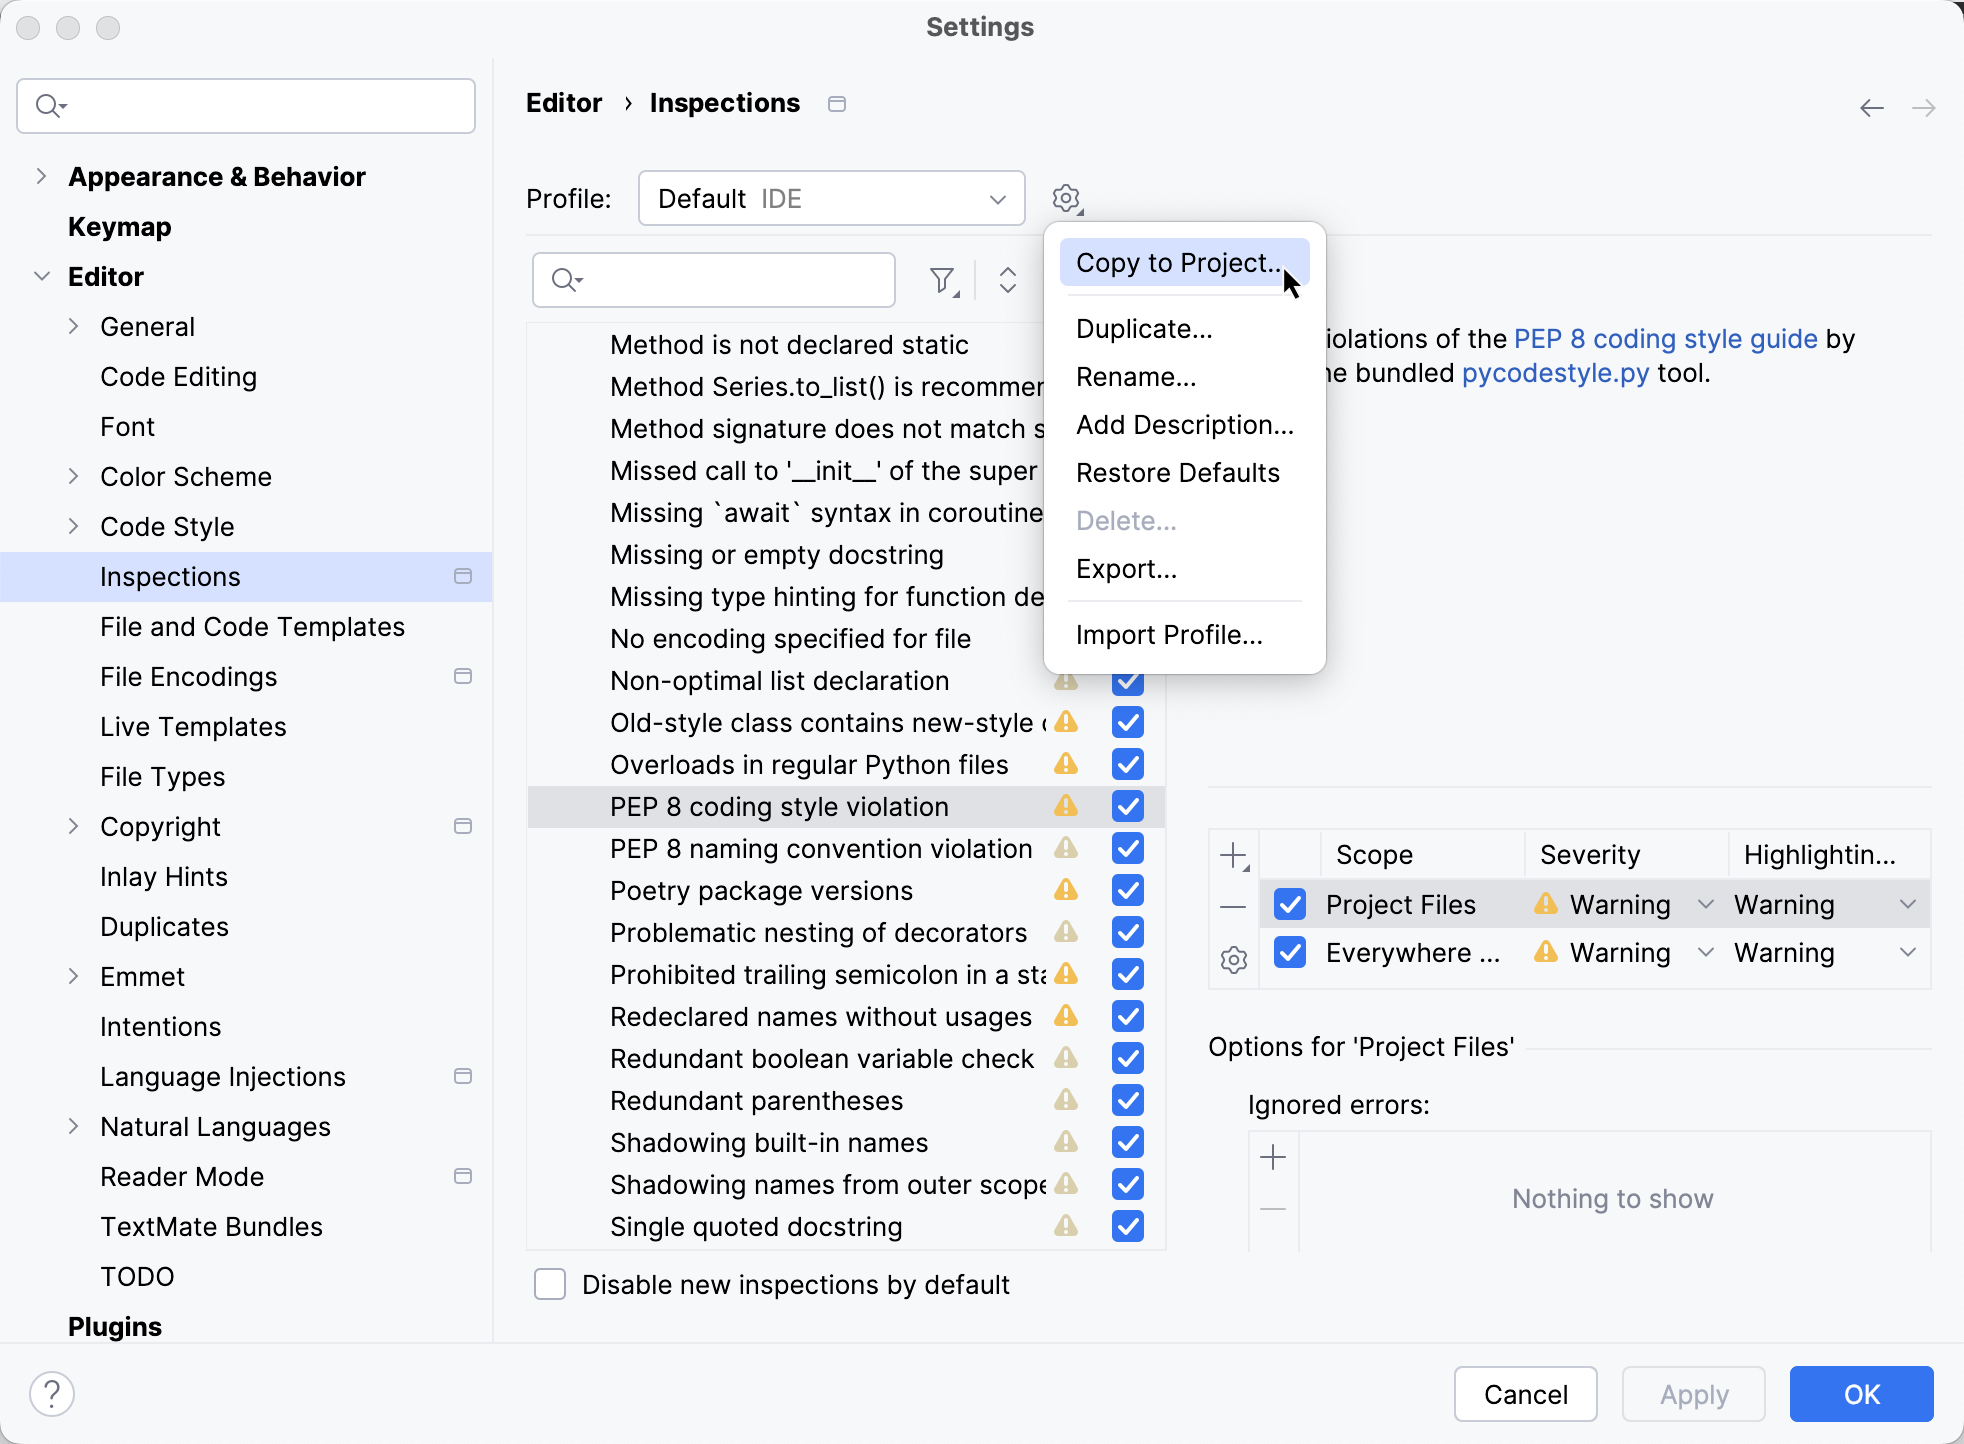Click the add scope plus icon
Viewport: 1964px width, 1444px height.
(x=1234, y=855)
